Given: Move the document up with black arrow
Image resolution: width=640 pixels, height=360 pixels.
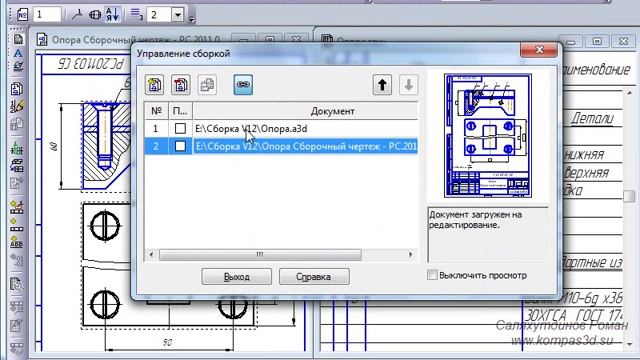Looking at the screenshot, I should (382, 84).
